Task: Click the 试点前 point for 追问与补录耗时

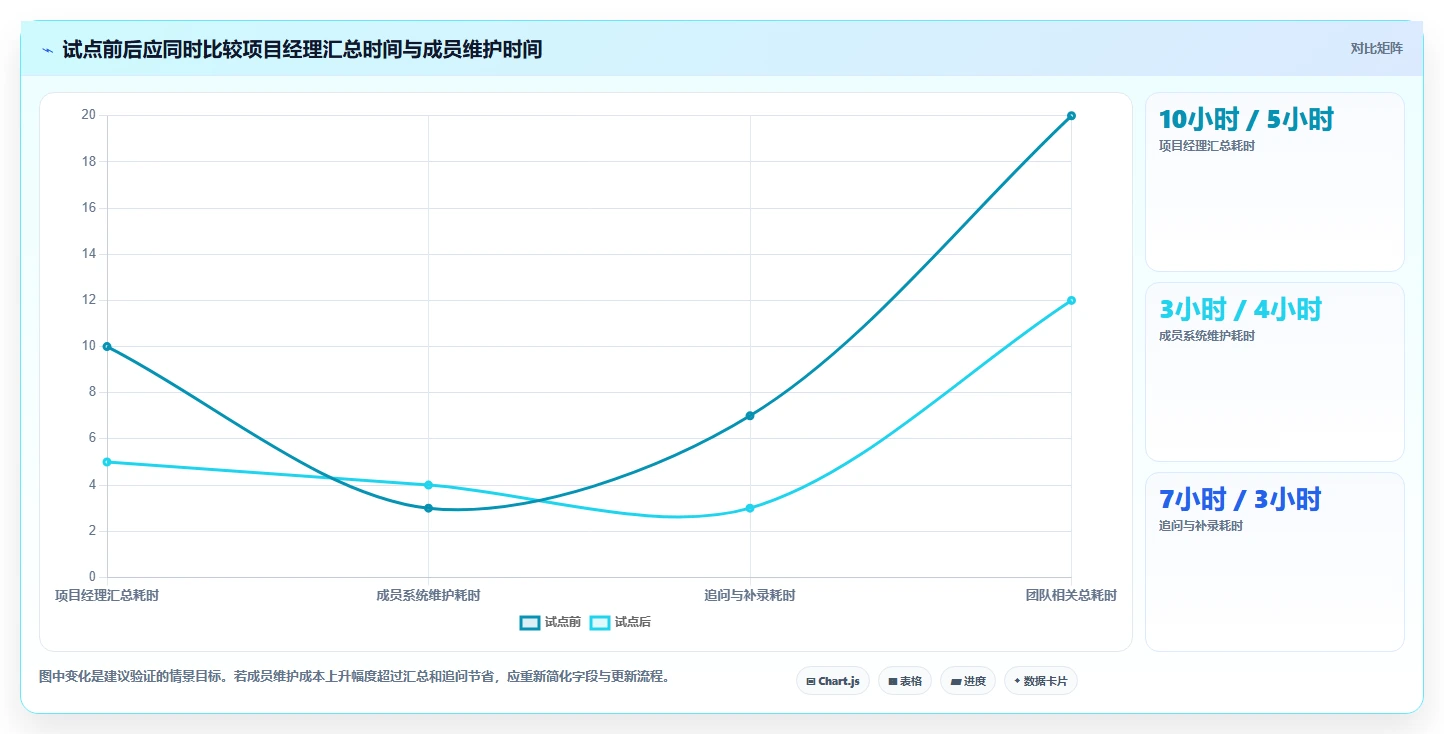Action: click(750, 416)
